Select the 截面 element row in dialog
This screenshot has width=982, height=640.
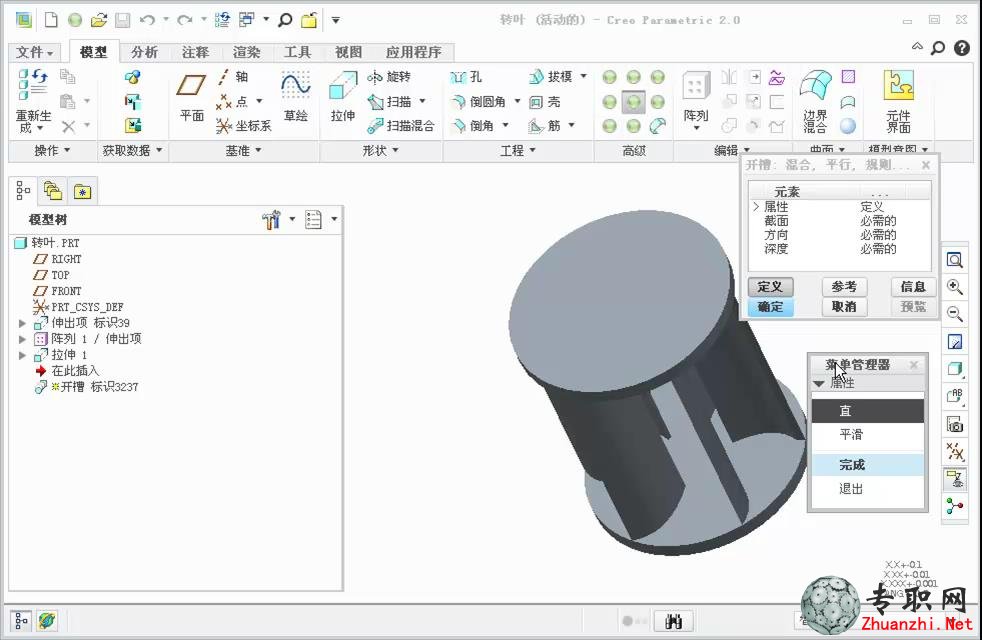pyautogui.click(x=839, y=221)
